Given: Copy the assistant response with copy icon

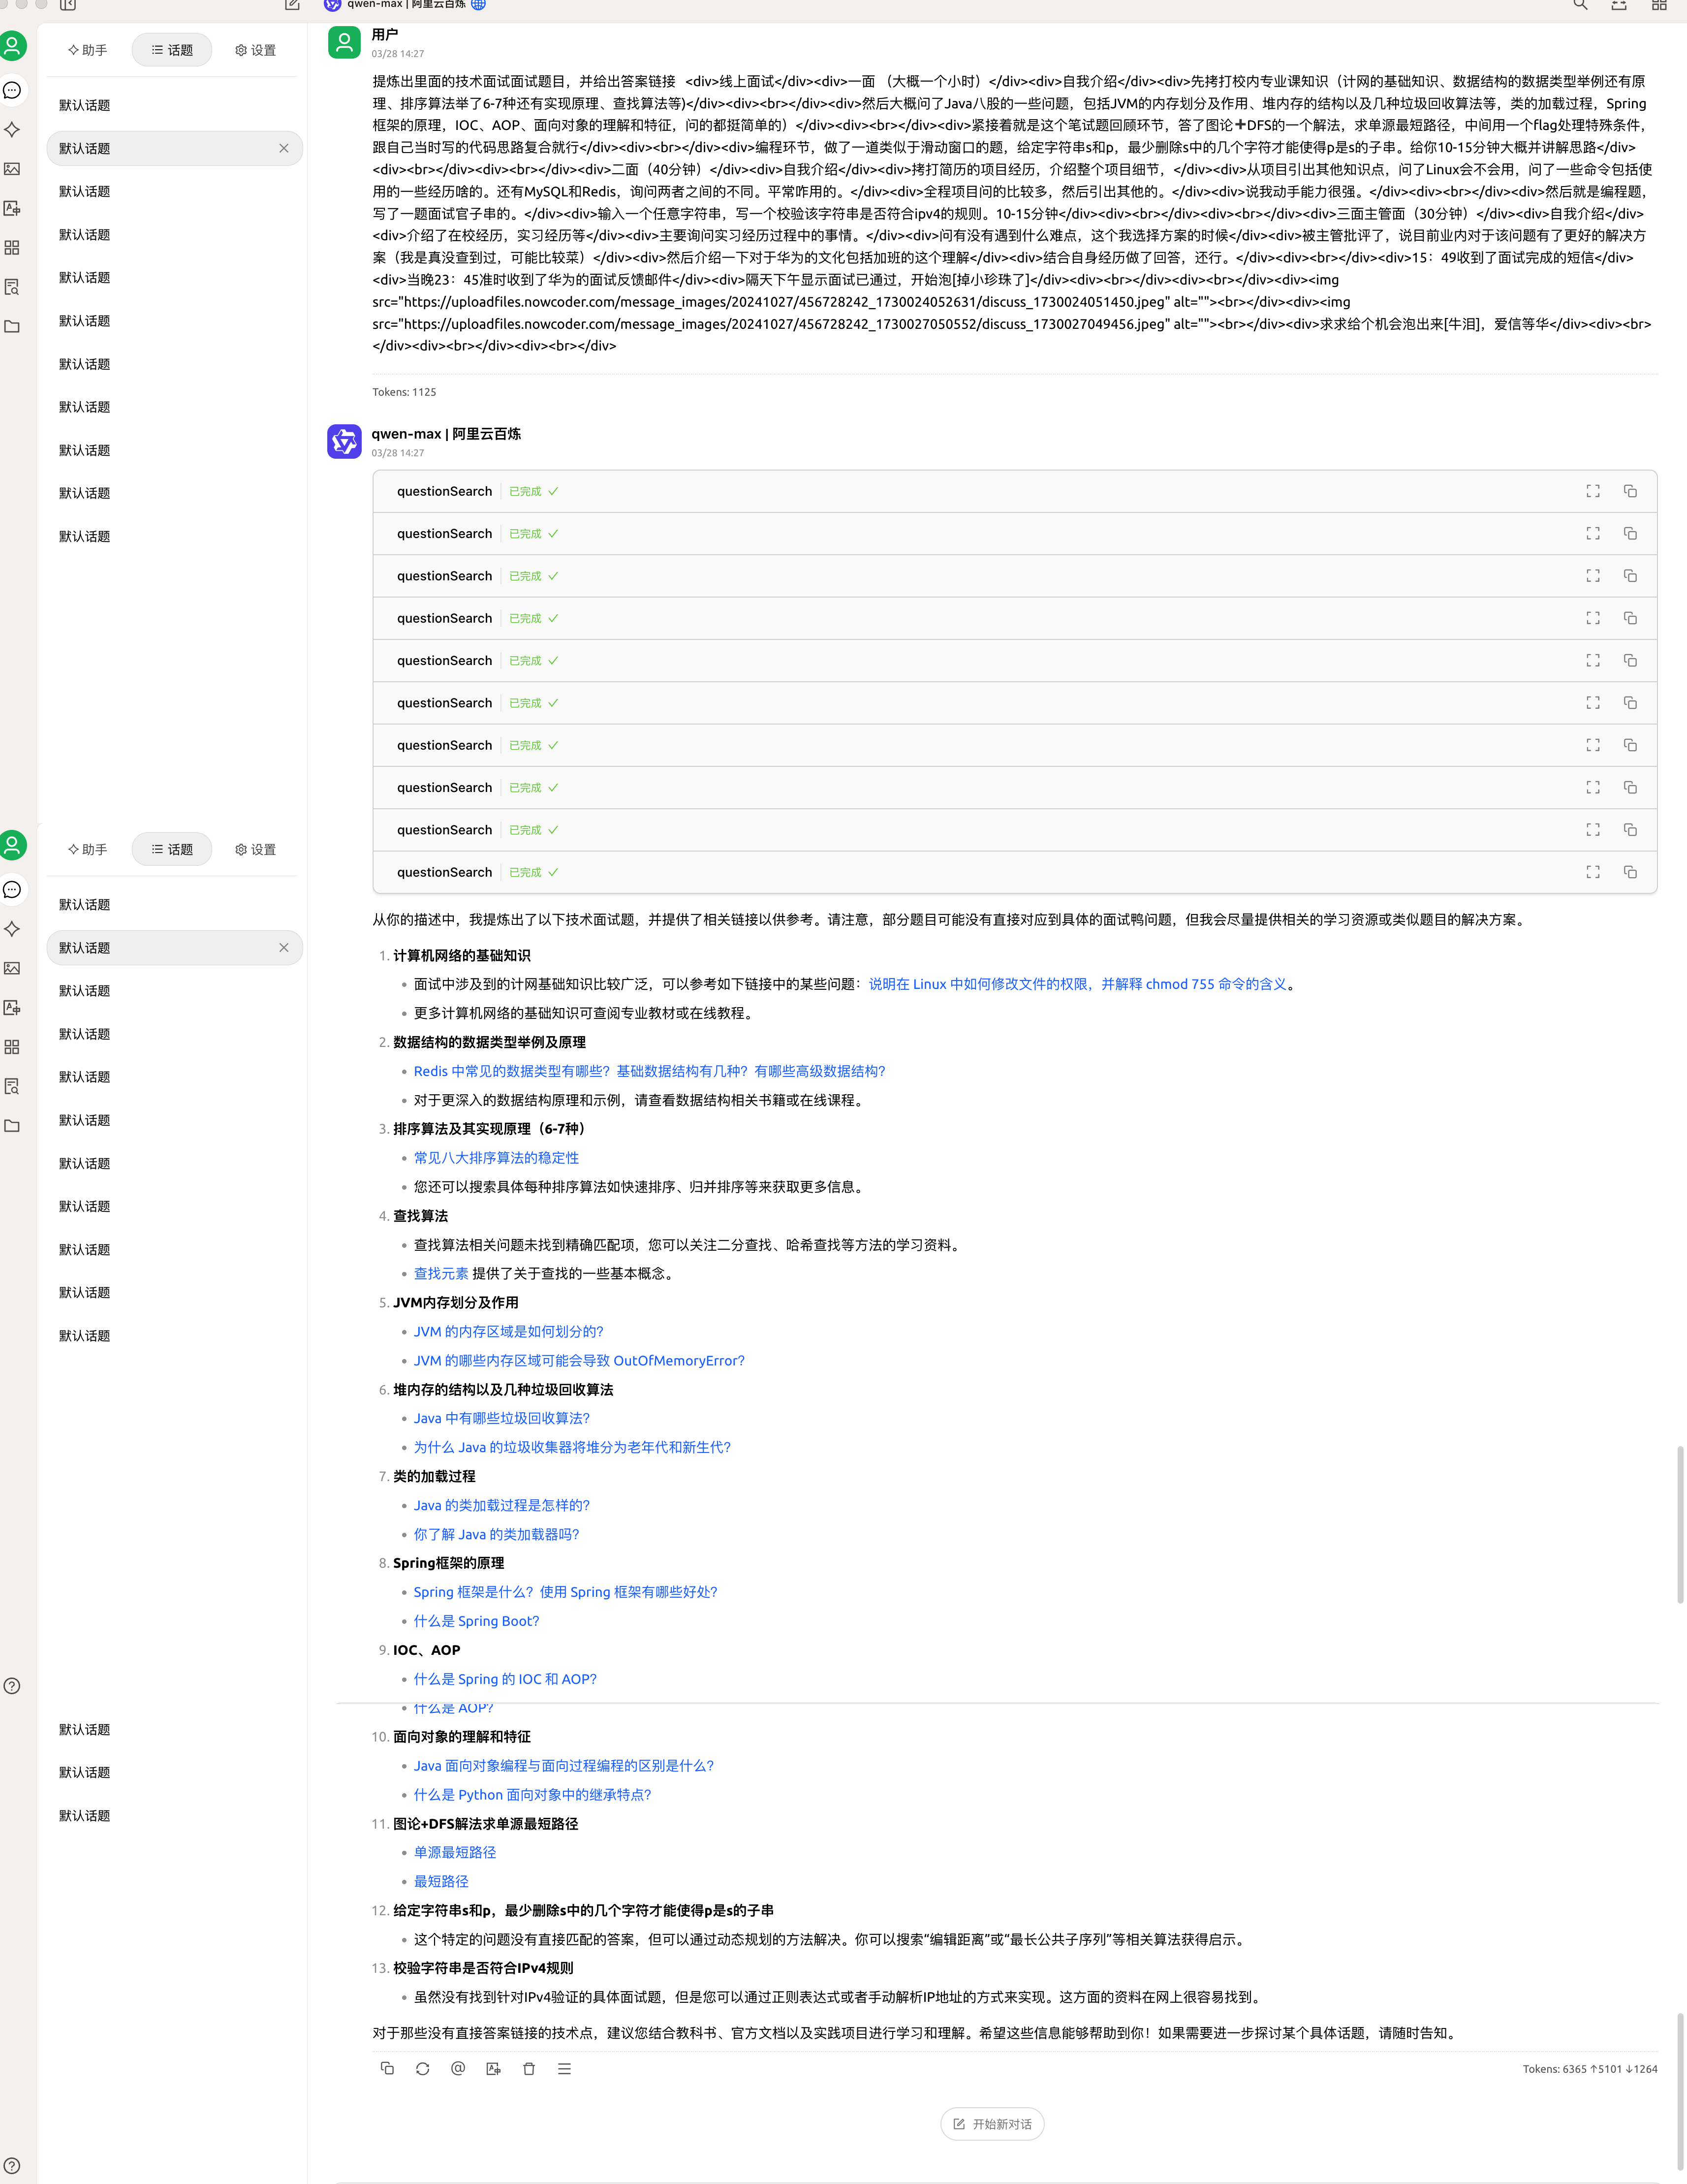Looking at the screenshot, I should coord(387,2068).
